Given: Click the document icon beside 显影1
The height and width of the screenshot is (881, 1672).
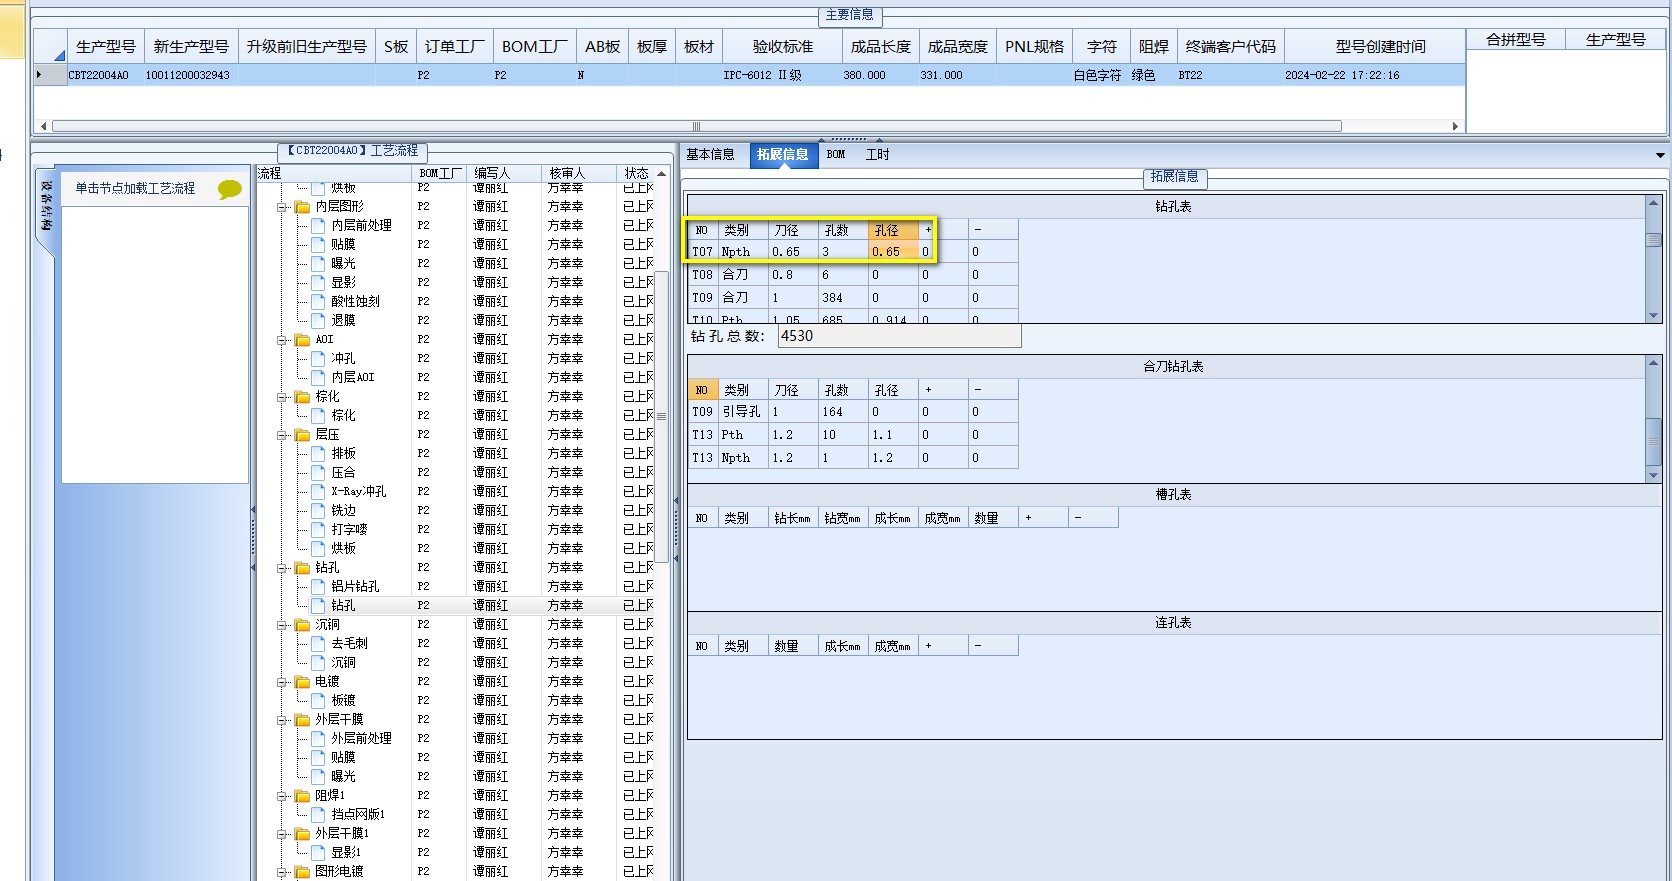Looking at the screenshot, I should point(318,853).
